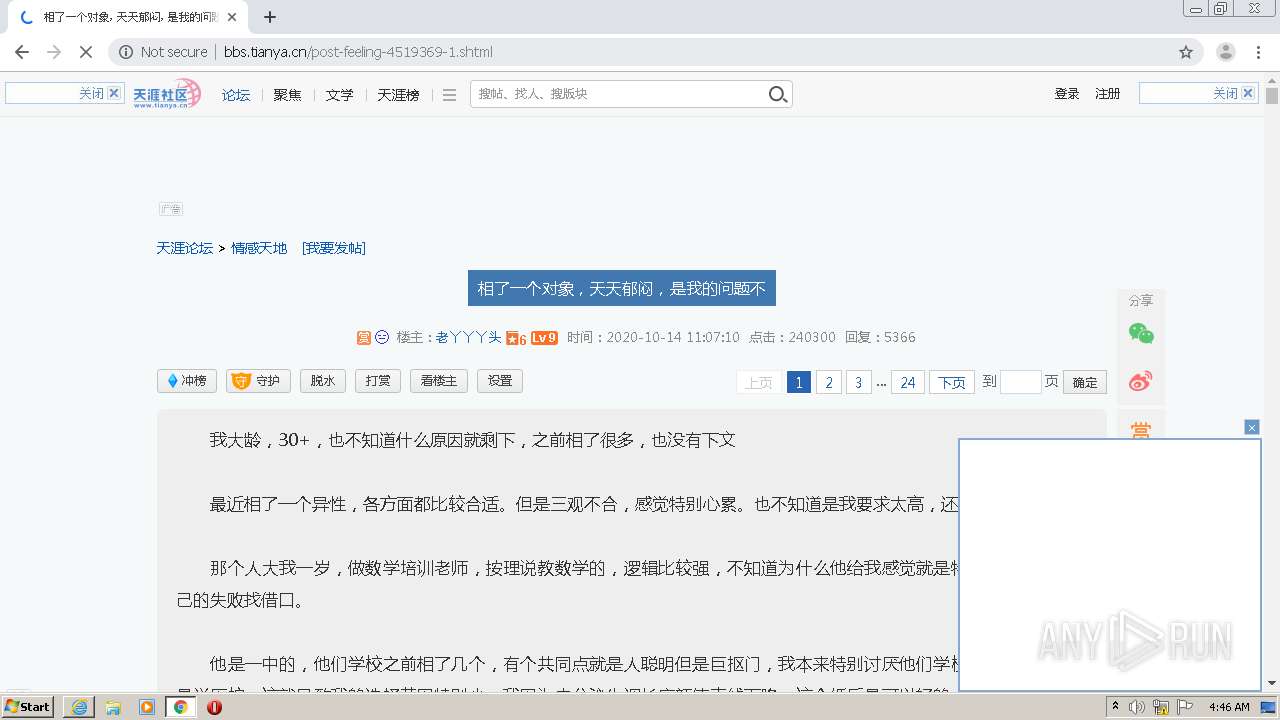Jump to last page 24
This screenshot has height=720, width=1280.
[x=908, y=382]
